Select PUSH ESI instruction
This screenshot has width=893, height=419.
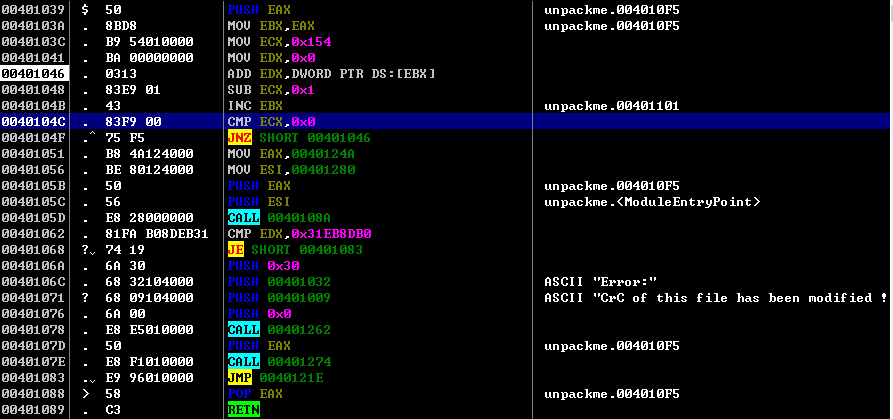[259, 202]
